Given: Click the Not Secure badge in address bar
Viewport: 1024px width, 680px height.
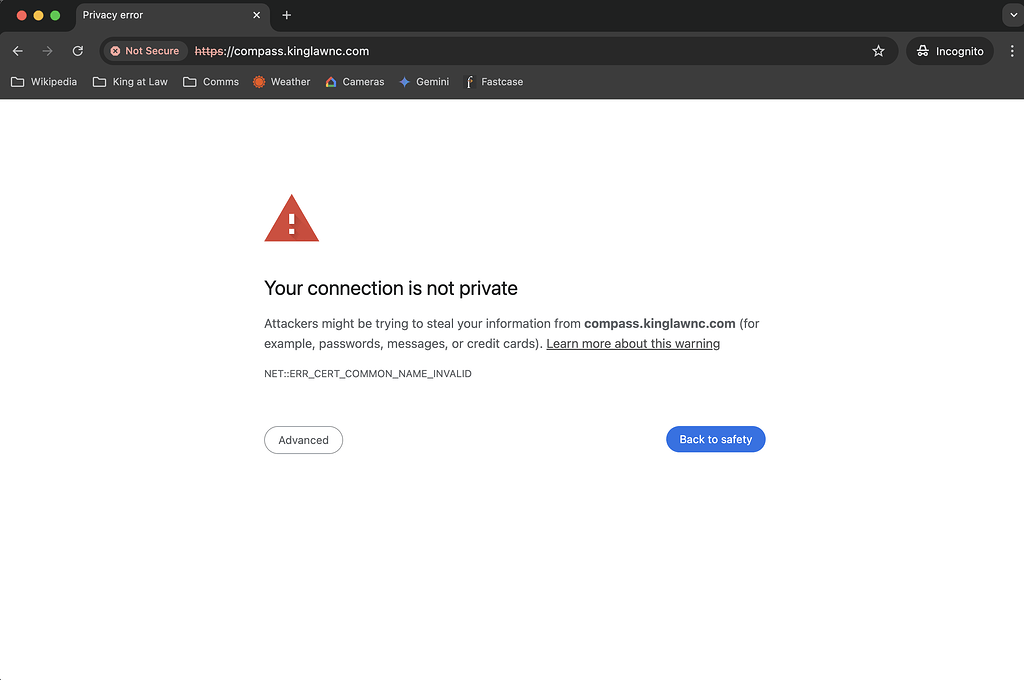Looking at the screenshot, I should coord(144,51).
